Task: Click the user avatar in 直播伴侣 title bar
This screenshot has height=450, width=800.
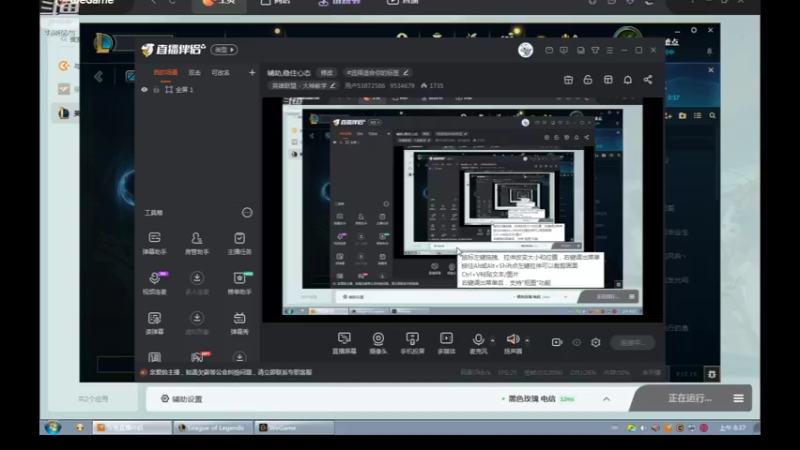Action: pos(526,50)
